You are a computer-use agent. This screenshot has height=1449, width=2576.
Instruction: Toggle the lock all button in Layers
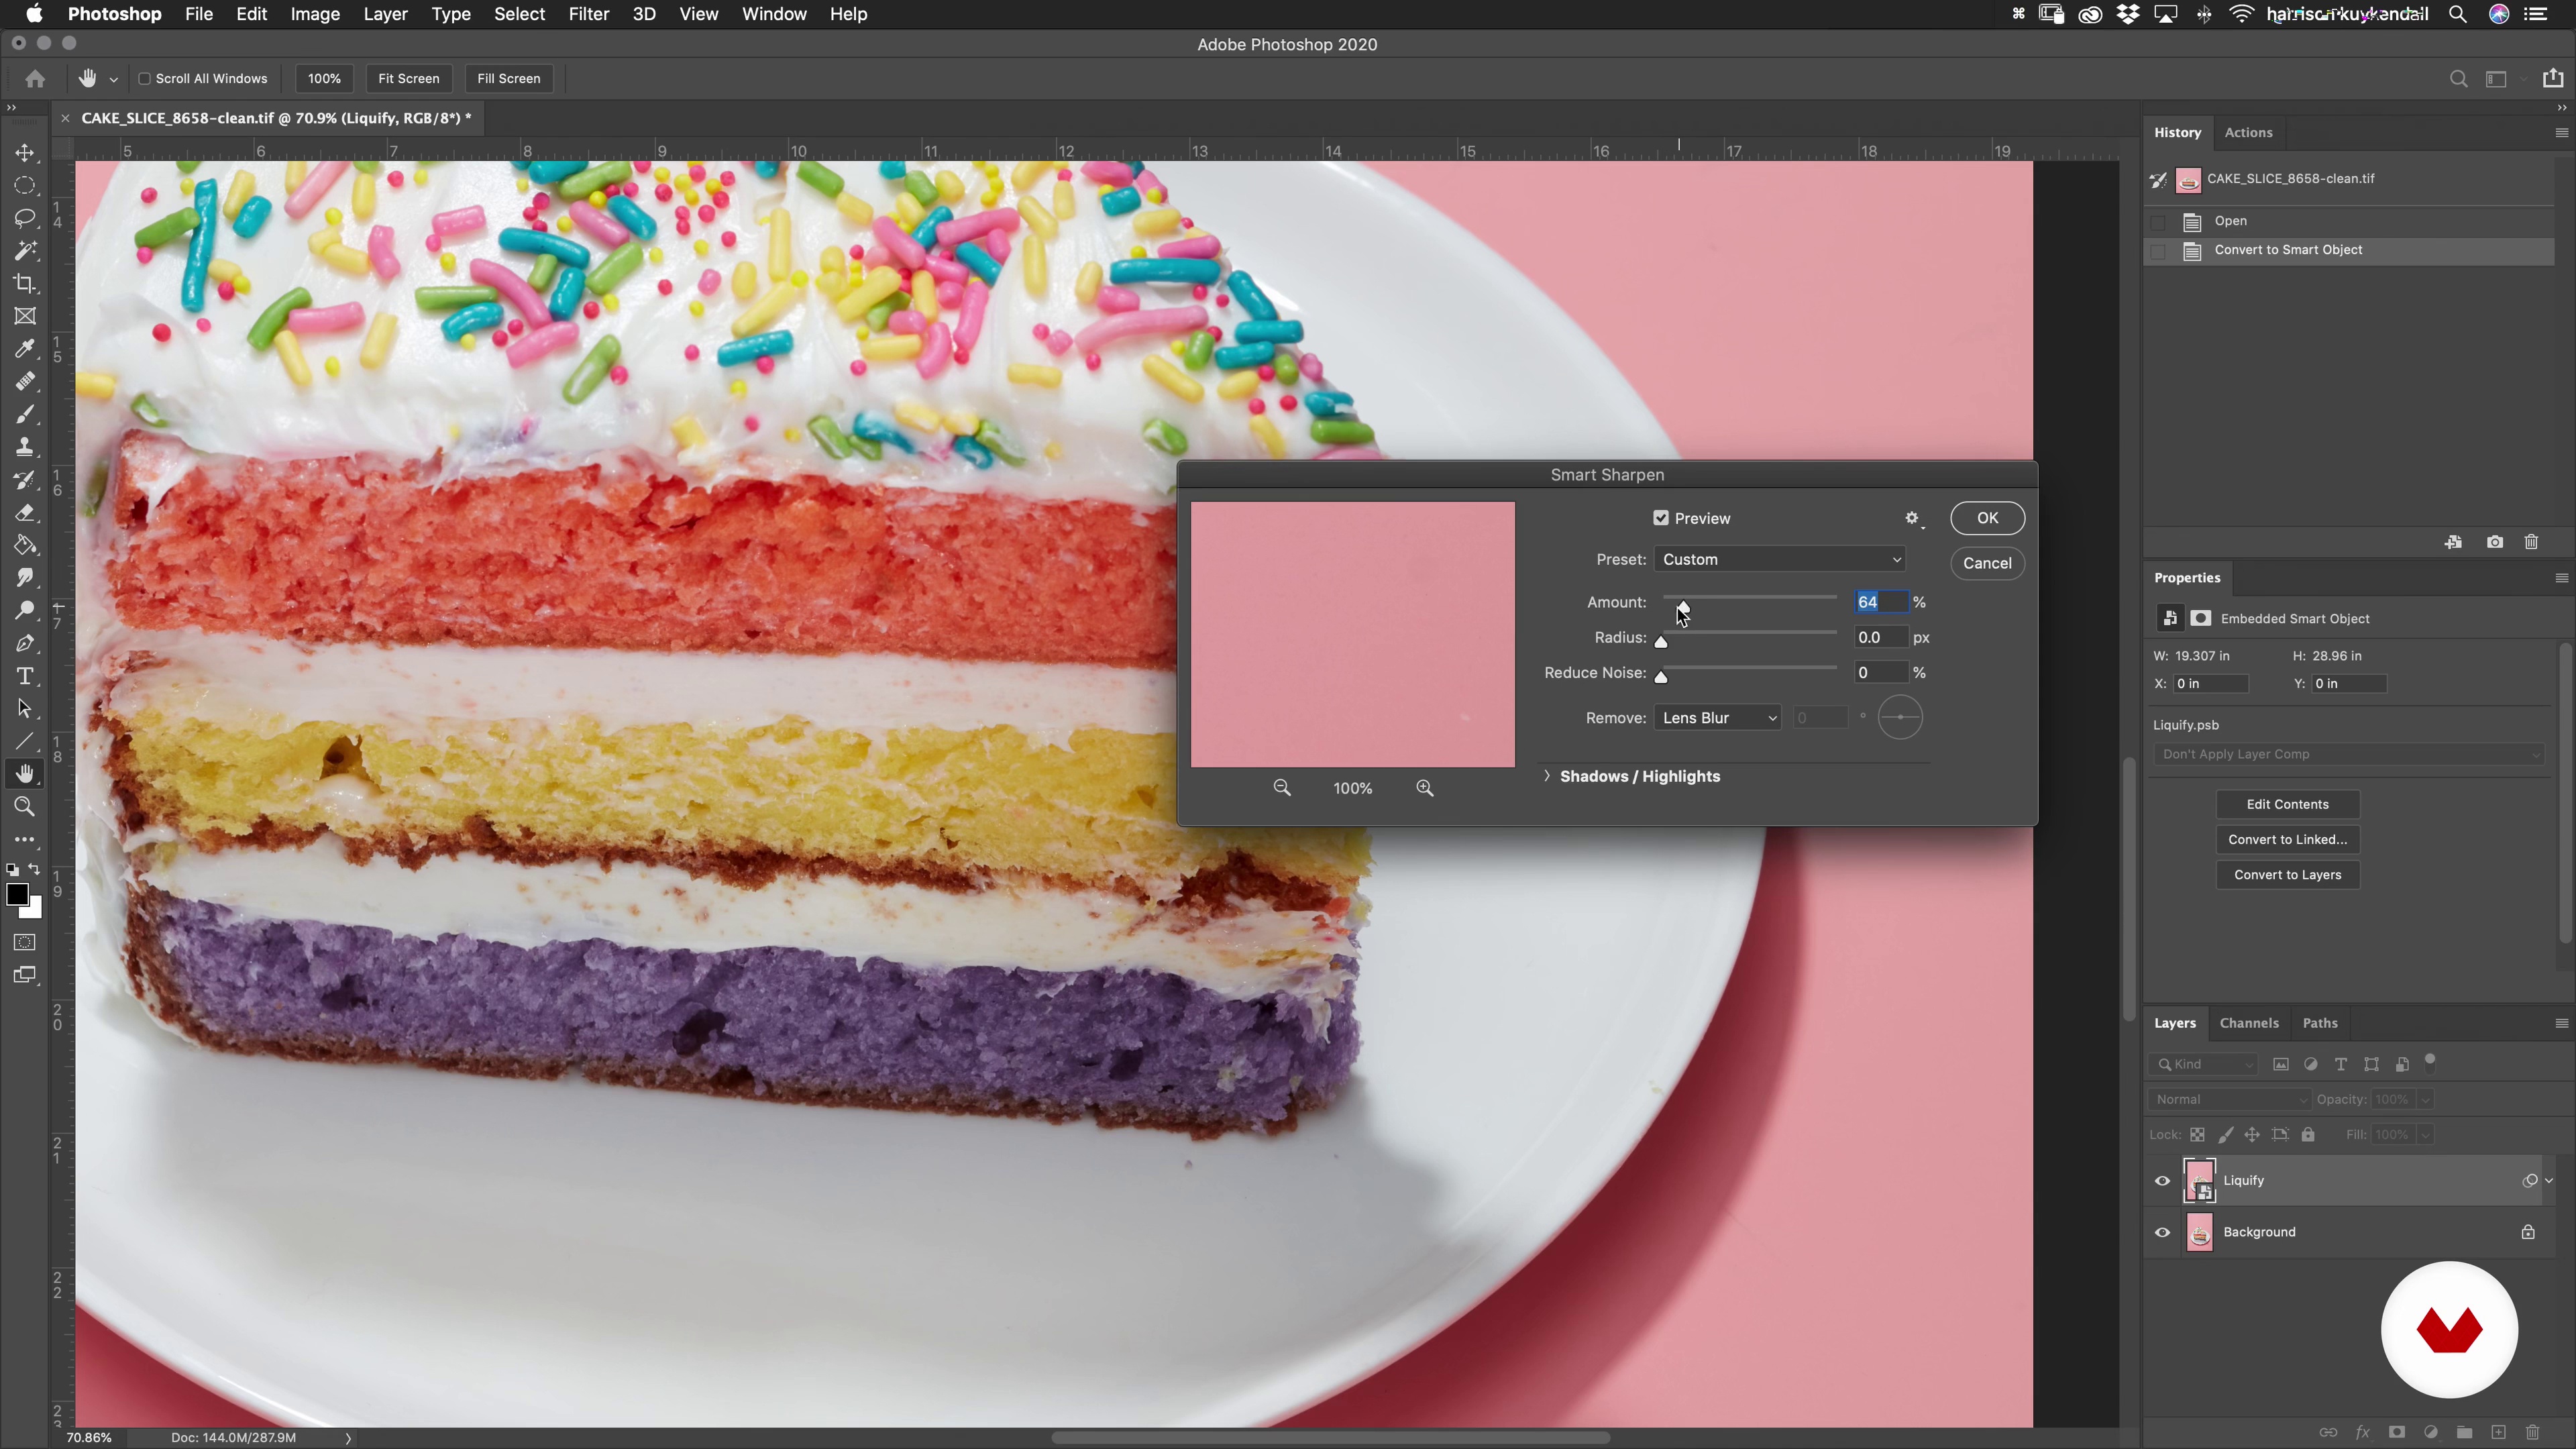point(2308,1134)
